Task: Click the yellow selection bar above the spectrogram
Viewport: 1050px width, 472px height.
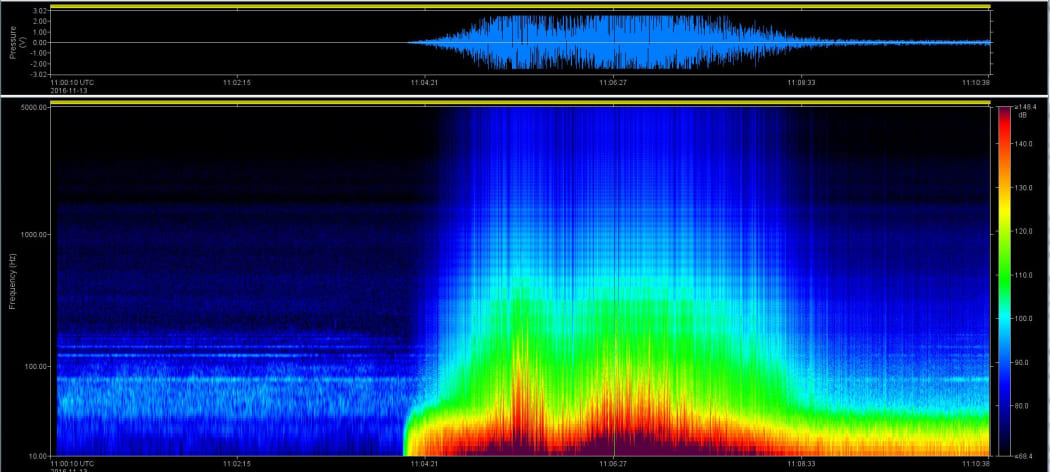Action: tap(520, 103)
